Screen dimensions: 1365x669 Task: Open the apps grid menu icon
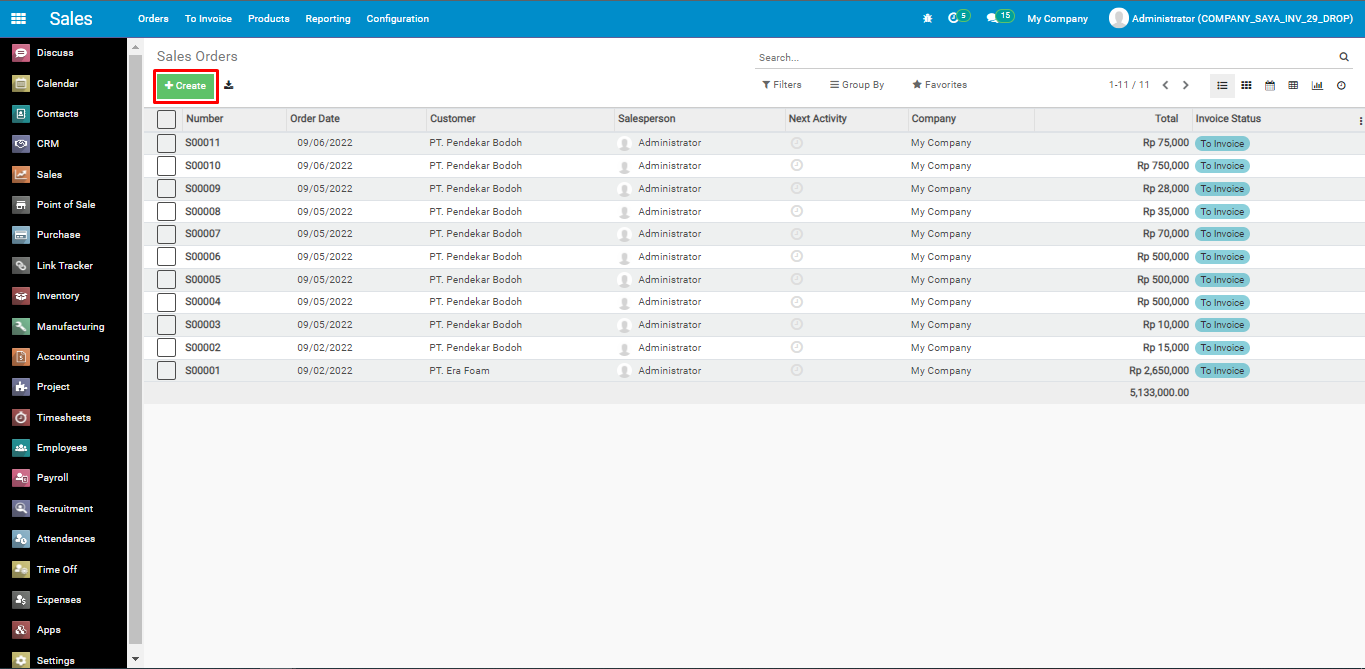coord(19,19)
